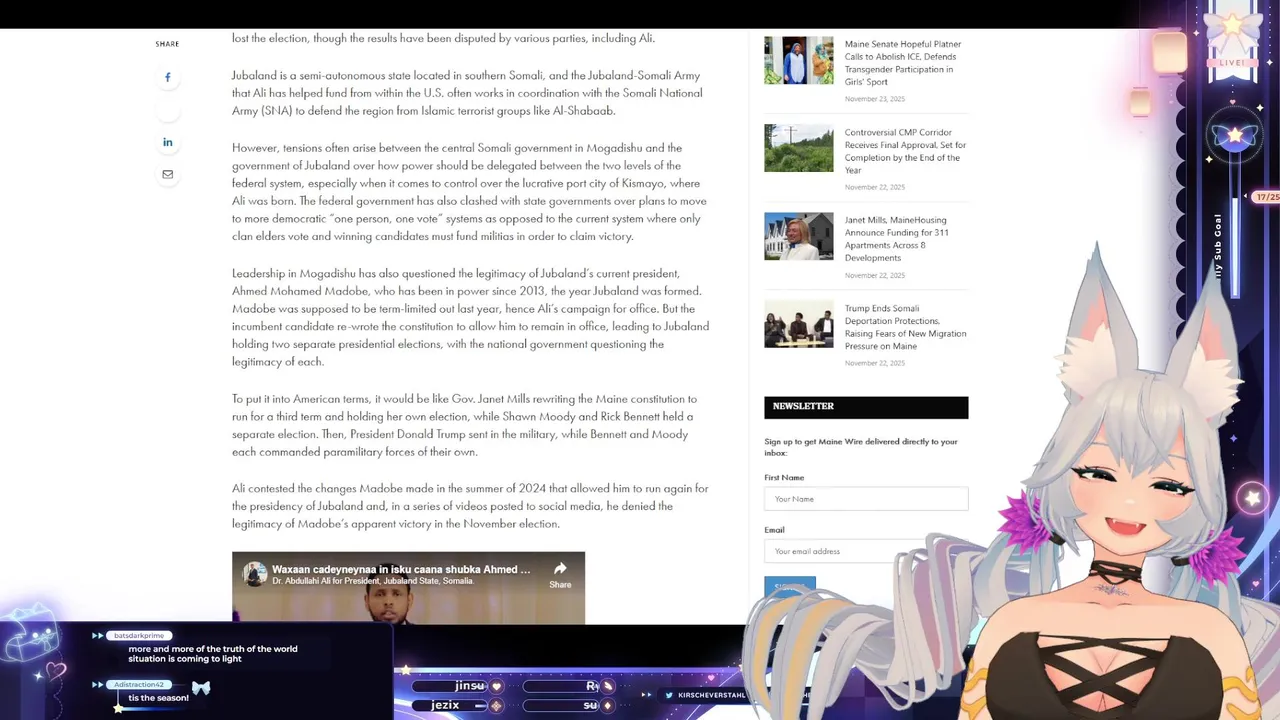This screenshot has height=720, width=1280.
Task: Click chat username Adistraction42
Action: [x=139, y=685]
